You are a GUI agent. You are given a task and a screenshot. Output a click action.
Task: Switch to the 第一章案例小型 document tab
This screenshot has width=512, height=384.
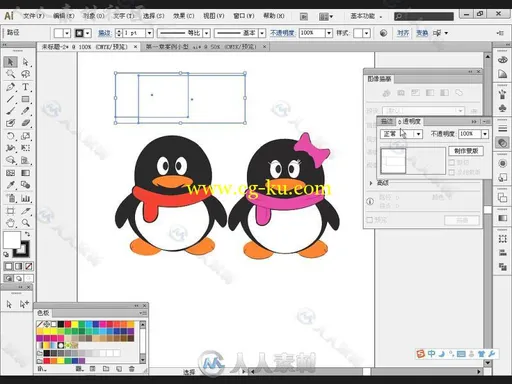click(x=201, y=47)
